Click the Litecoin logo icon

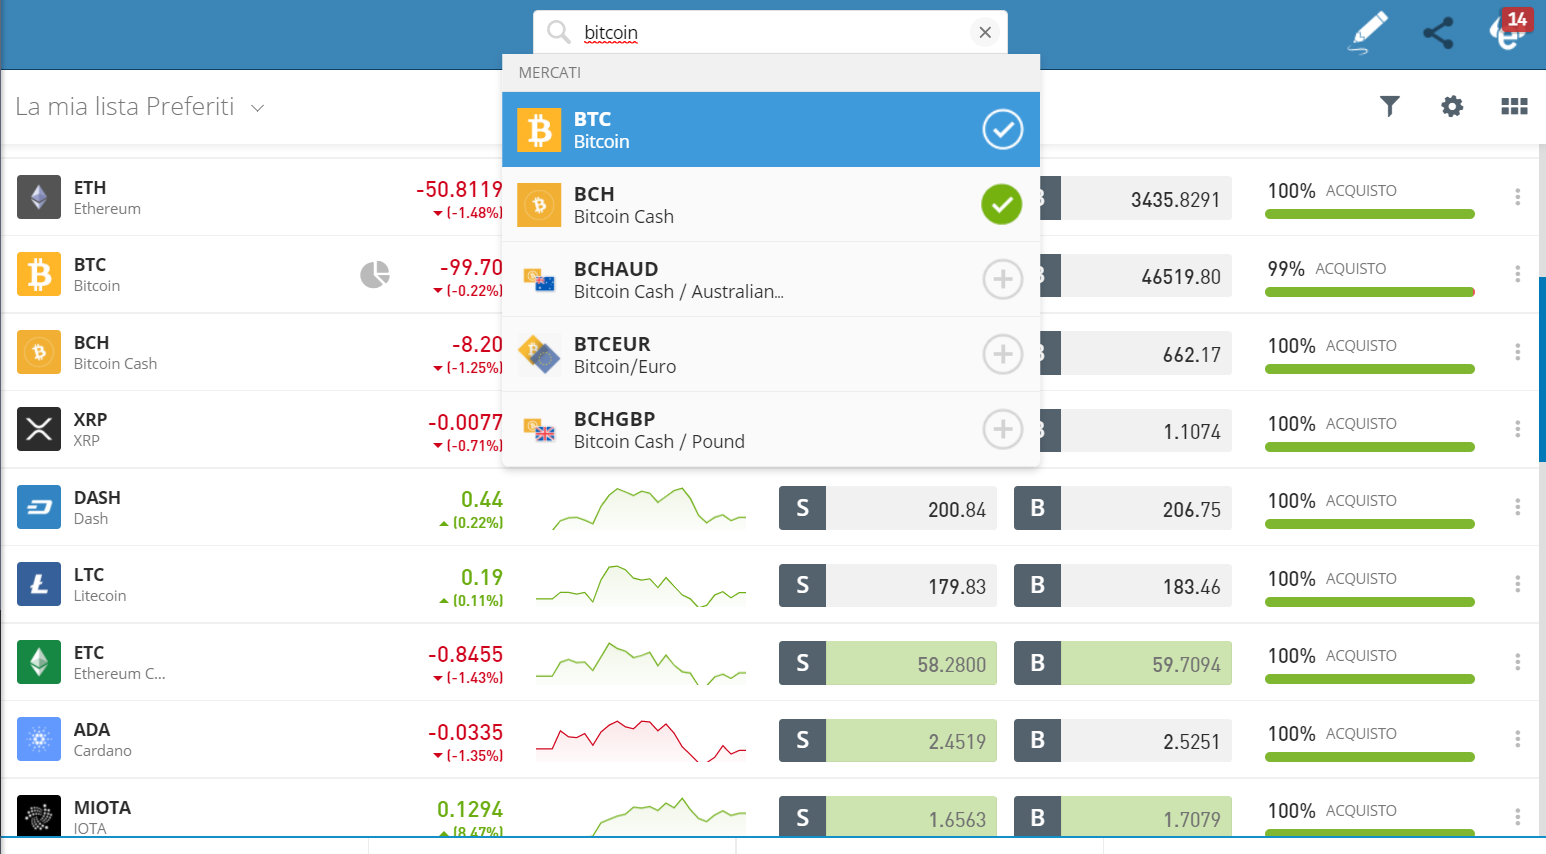coord(39,584)
